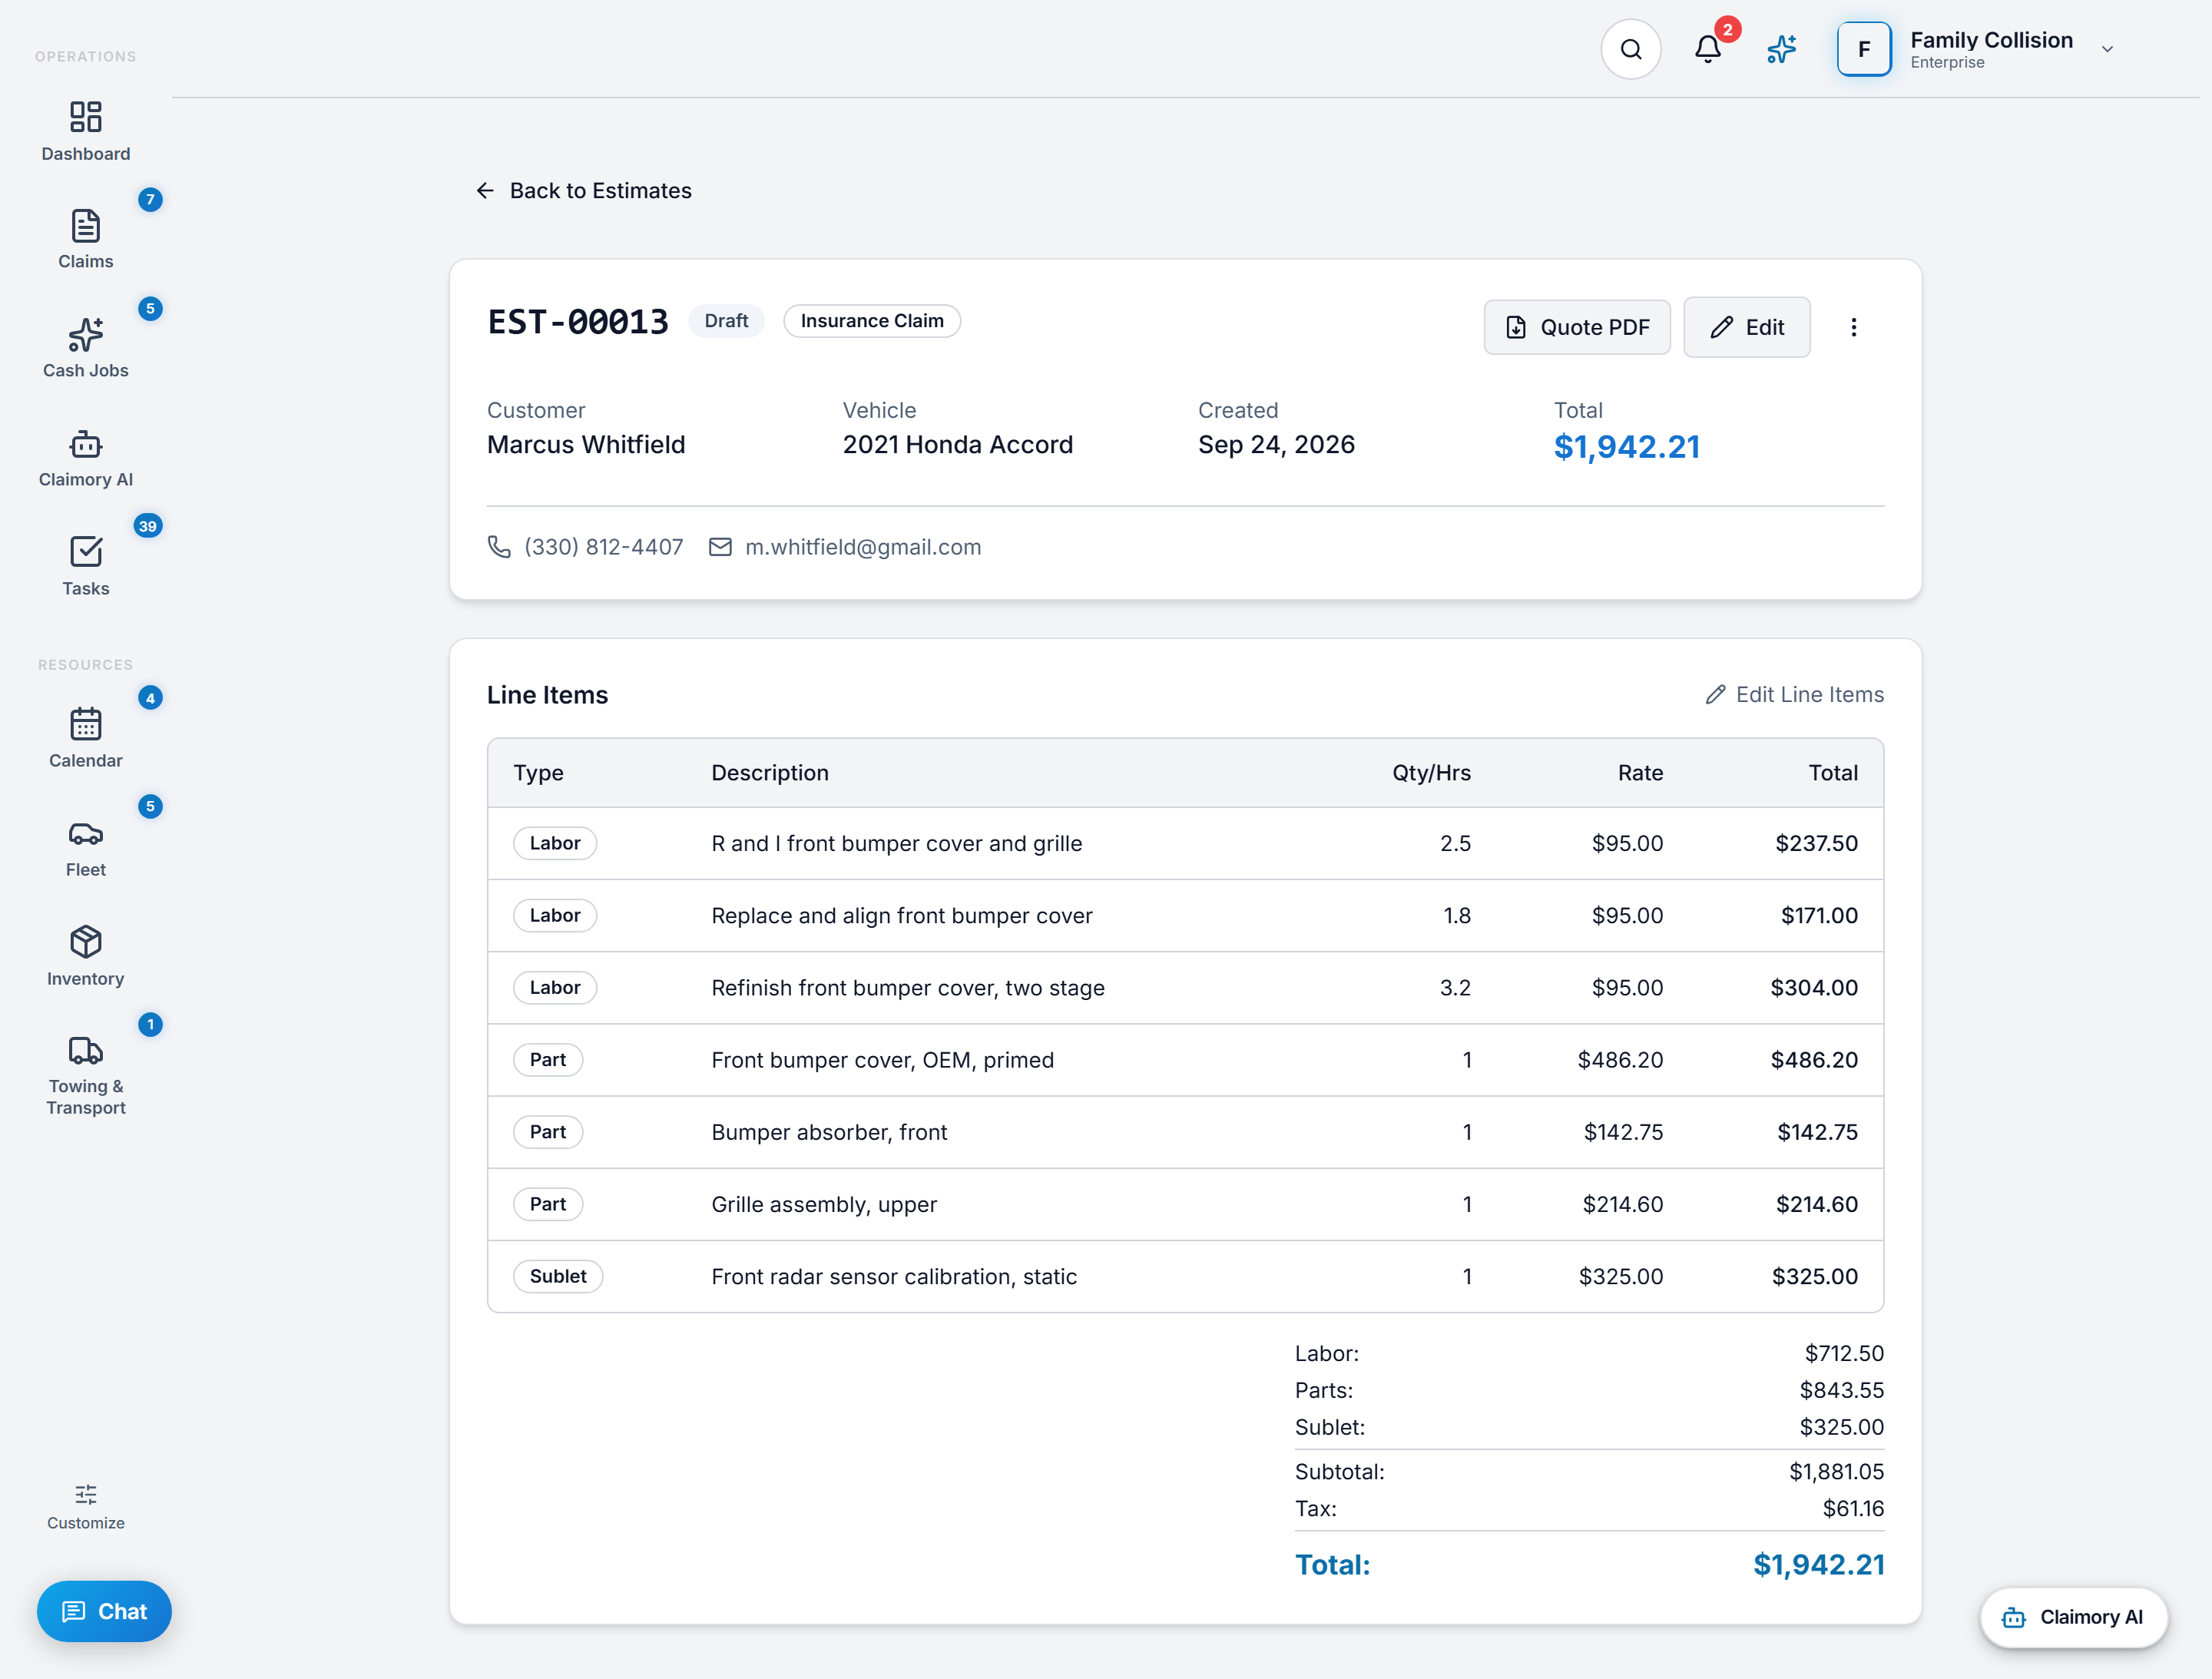Viewport: 2212px width, 1679px height.
Task: Click the AI sparkle icon in header
Action: pos(1781,49)
